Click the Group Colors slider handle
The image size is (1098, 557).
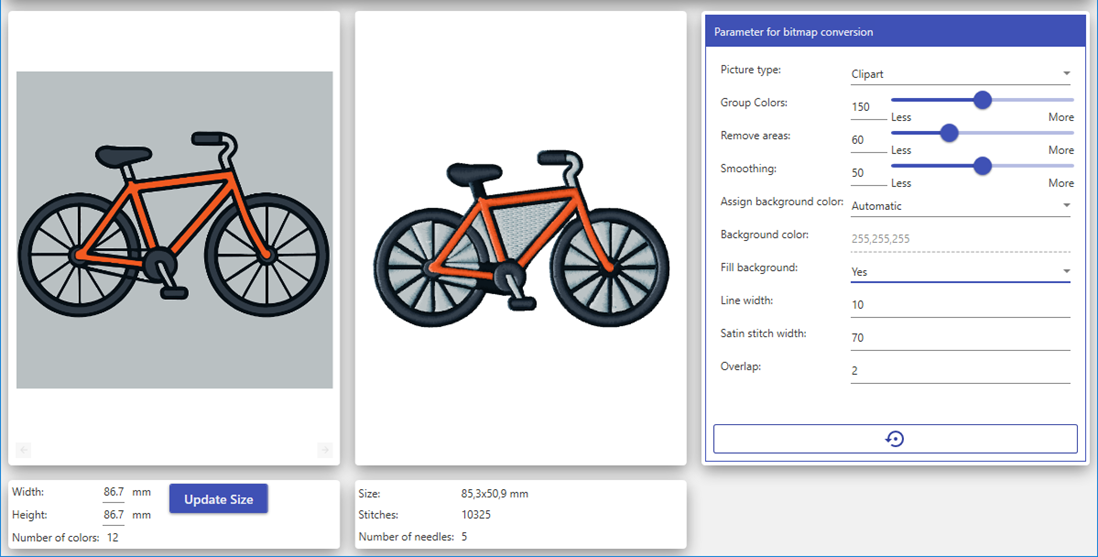(x=982, y=100)
